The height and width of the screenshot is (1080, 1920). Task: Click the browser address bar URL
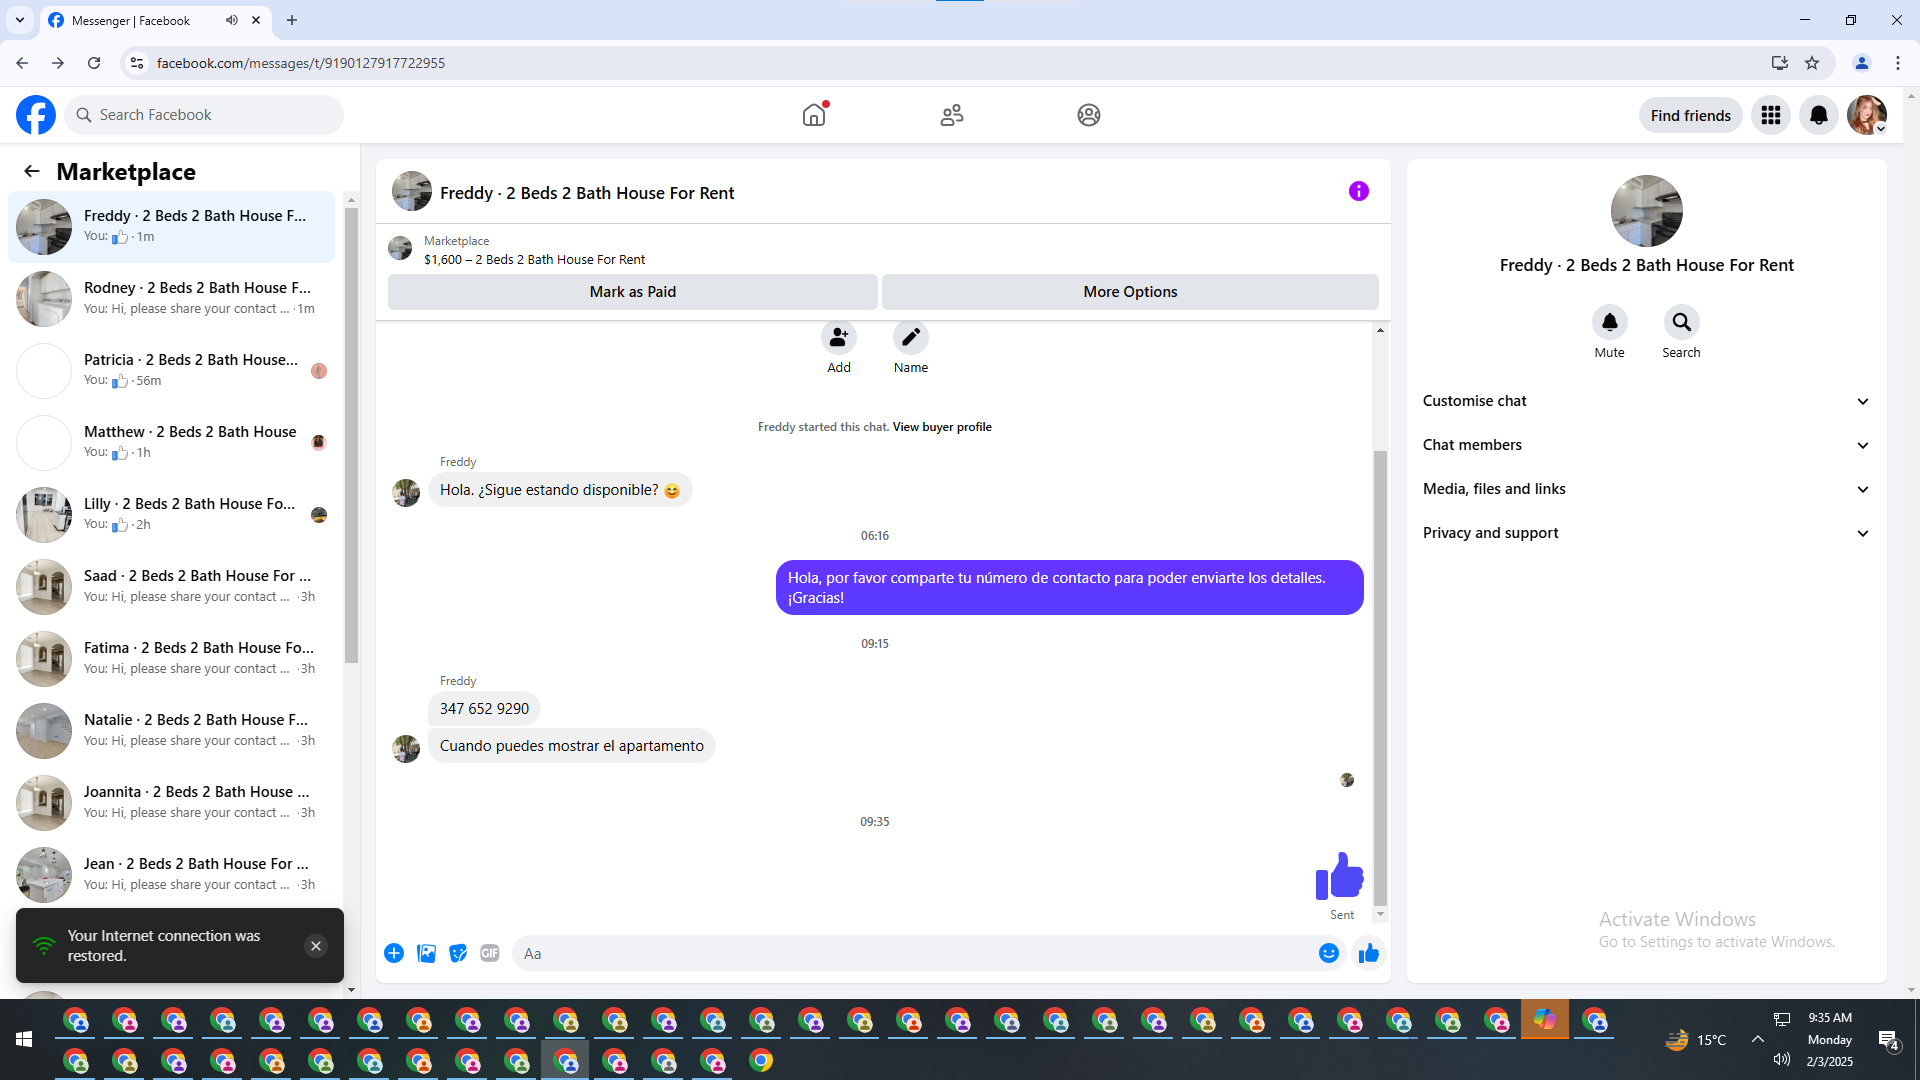301,63
